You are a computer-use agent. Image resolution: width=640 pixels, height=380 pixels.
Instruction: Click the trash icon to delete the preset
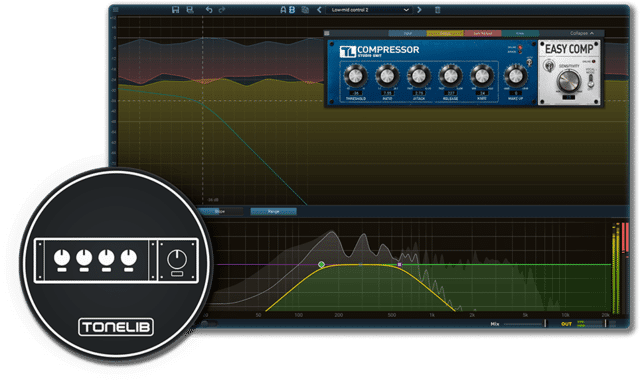coord(438,10)
